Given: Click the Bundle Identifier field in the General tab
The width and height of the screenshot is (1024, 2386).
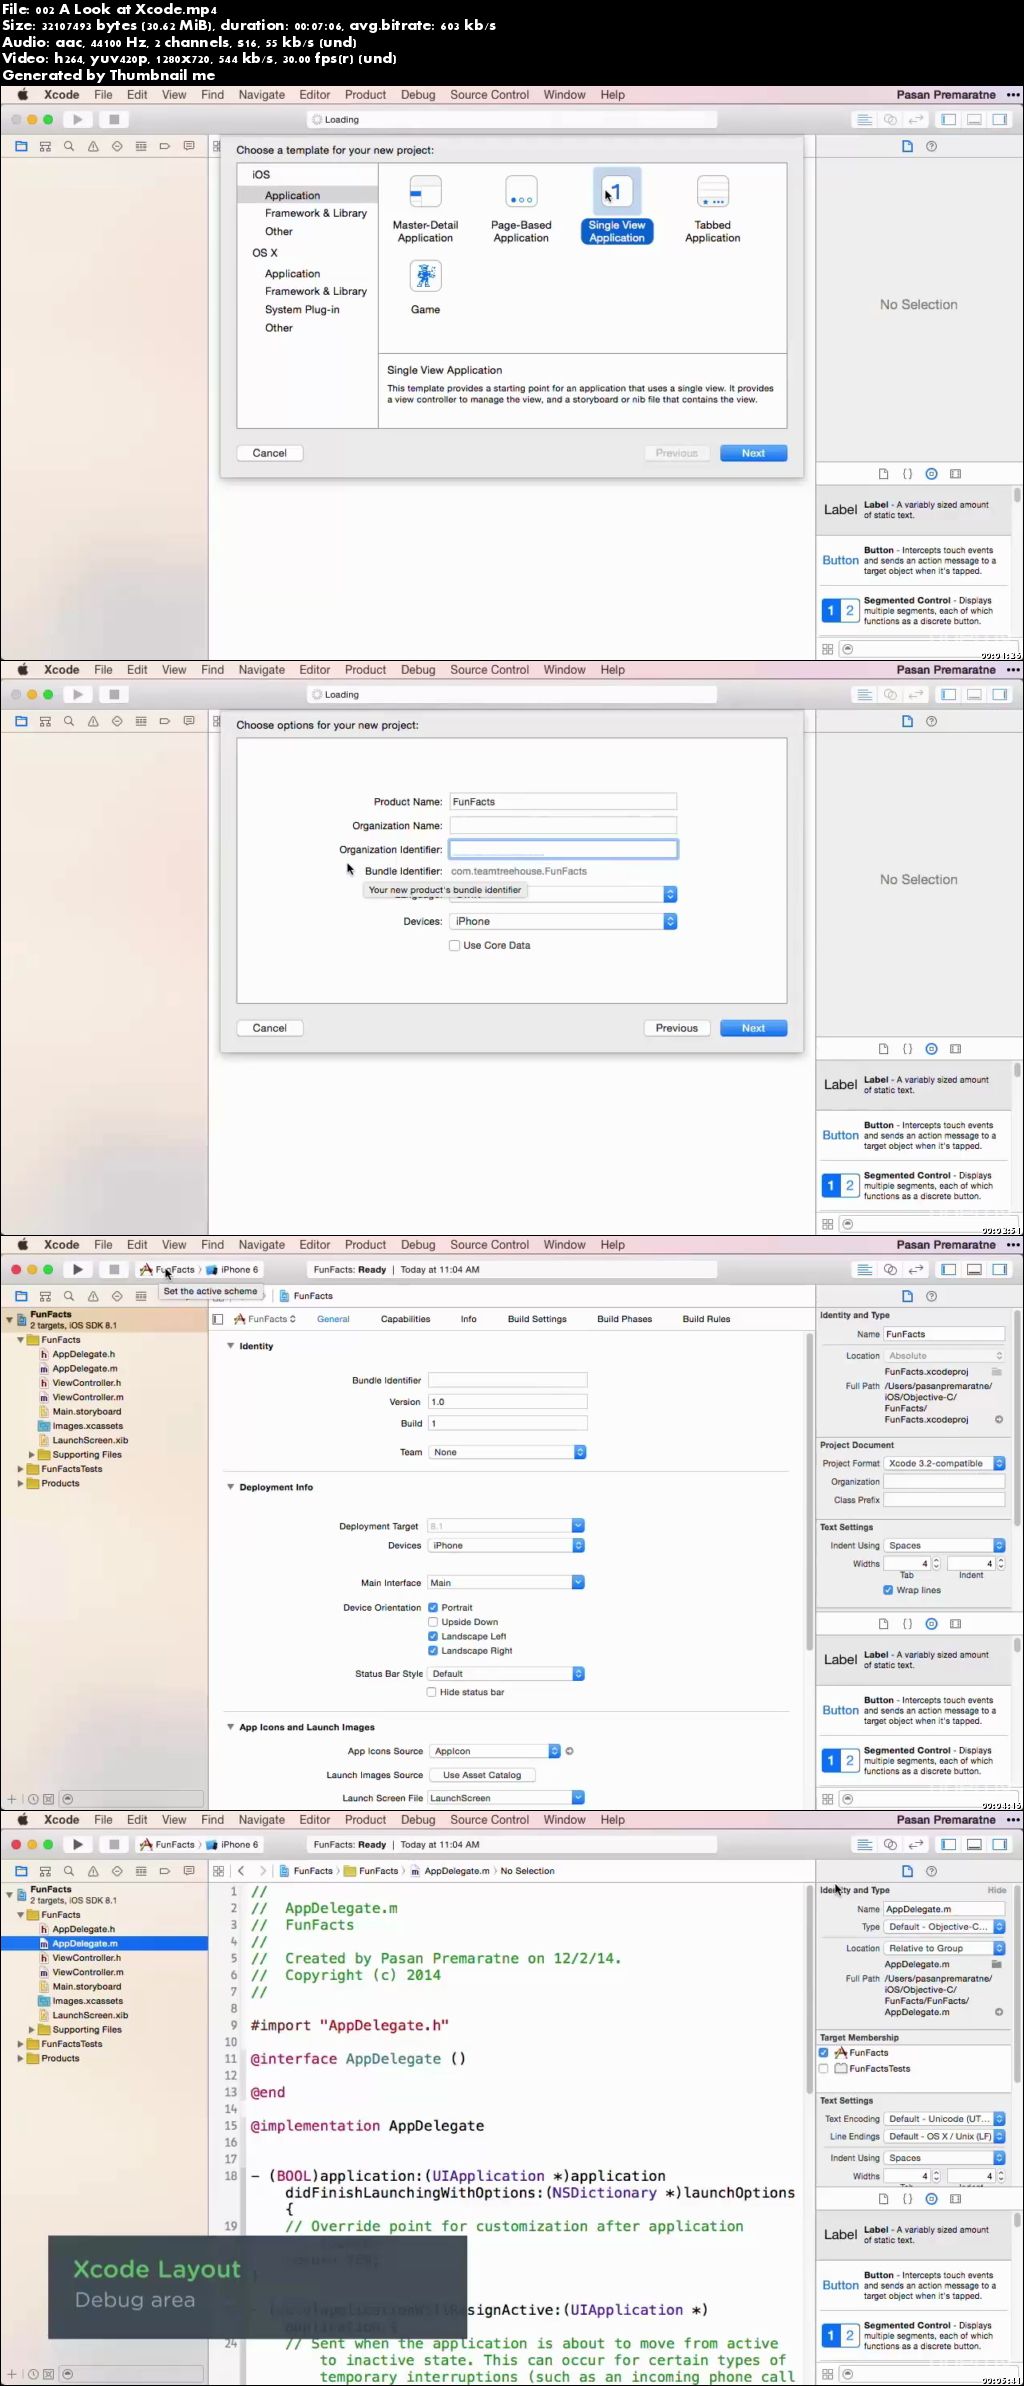Looking at the screenshot, I should click(507, 1380).
